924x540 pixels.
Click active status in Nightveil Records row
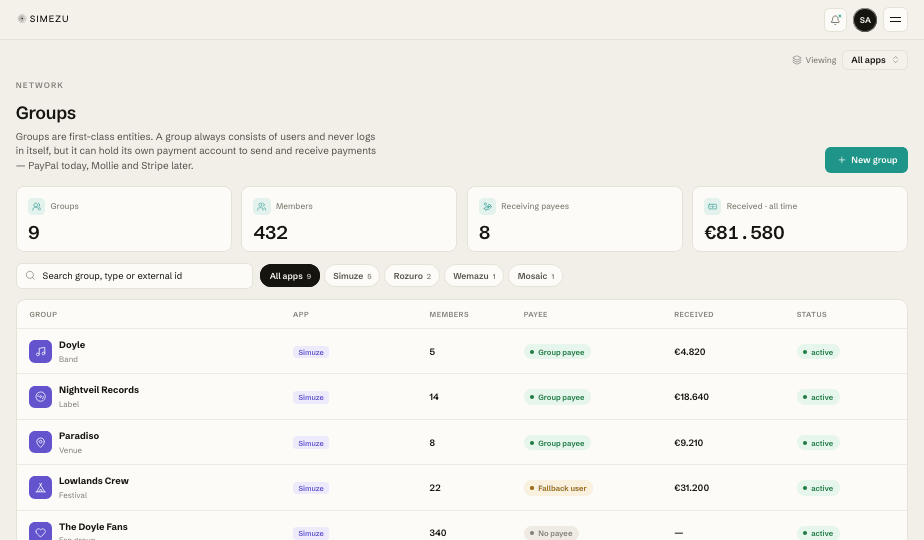click(x=818, y=397)
